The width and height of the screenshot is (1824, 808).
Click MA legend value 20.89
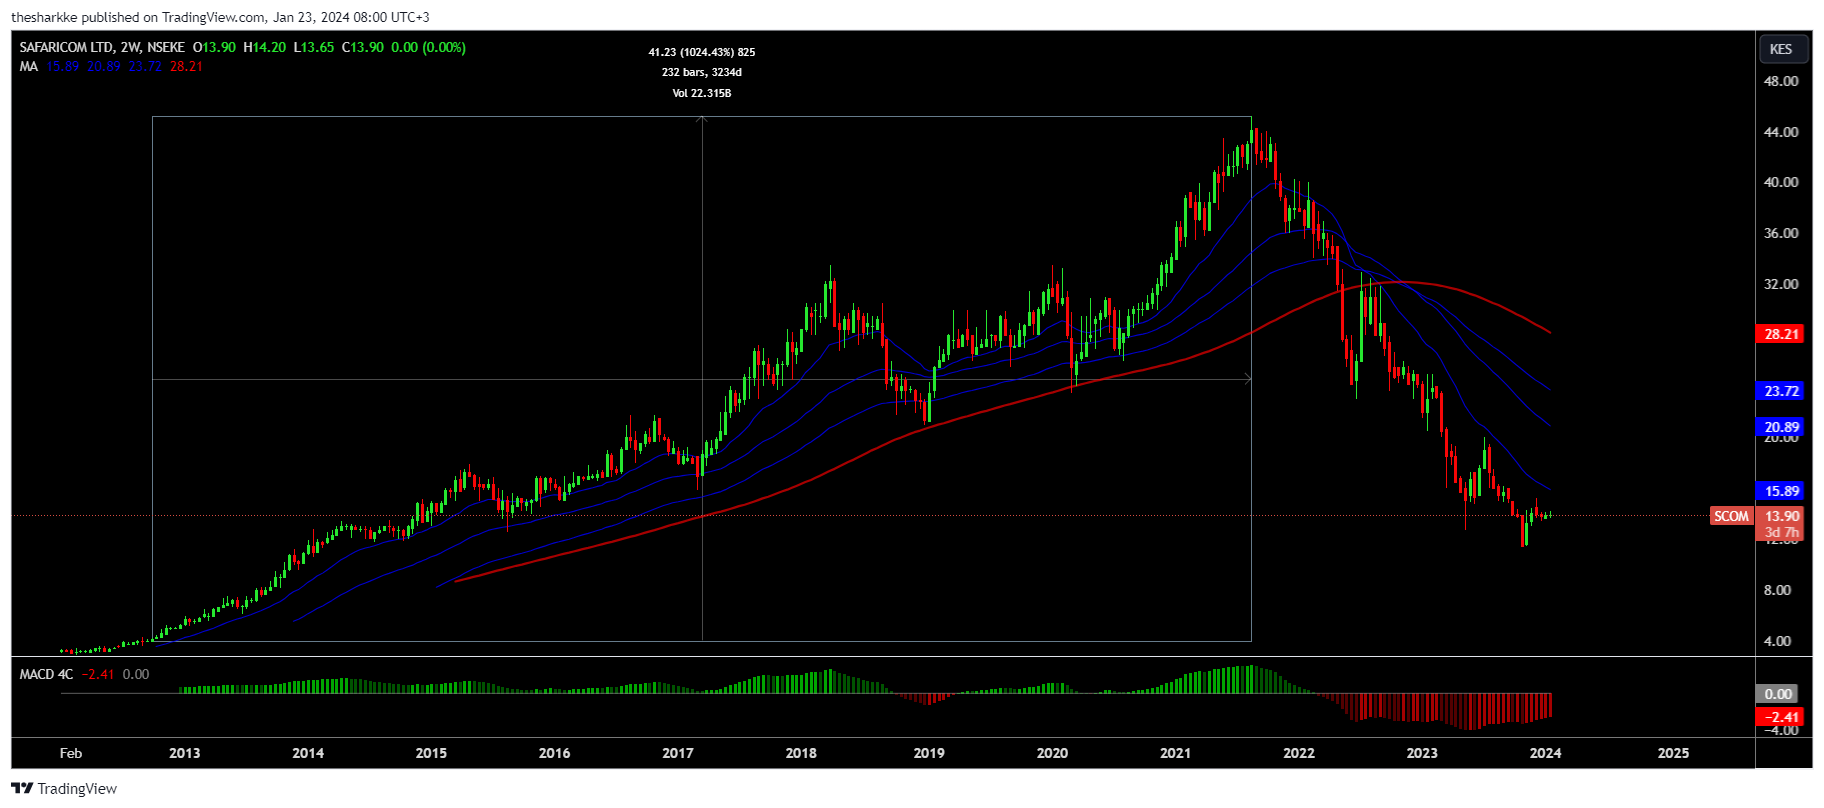(x=103, y=67)
